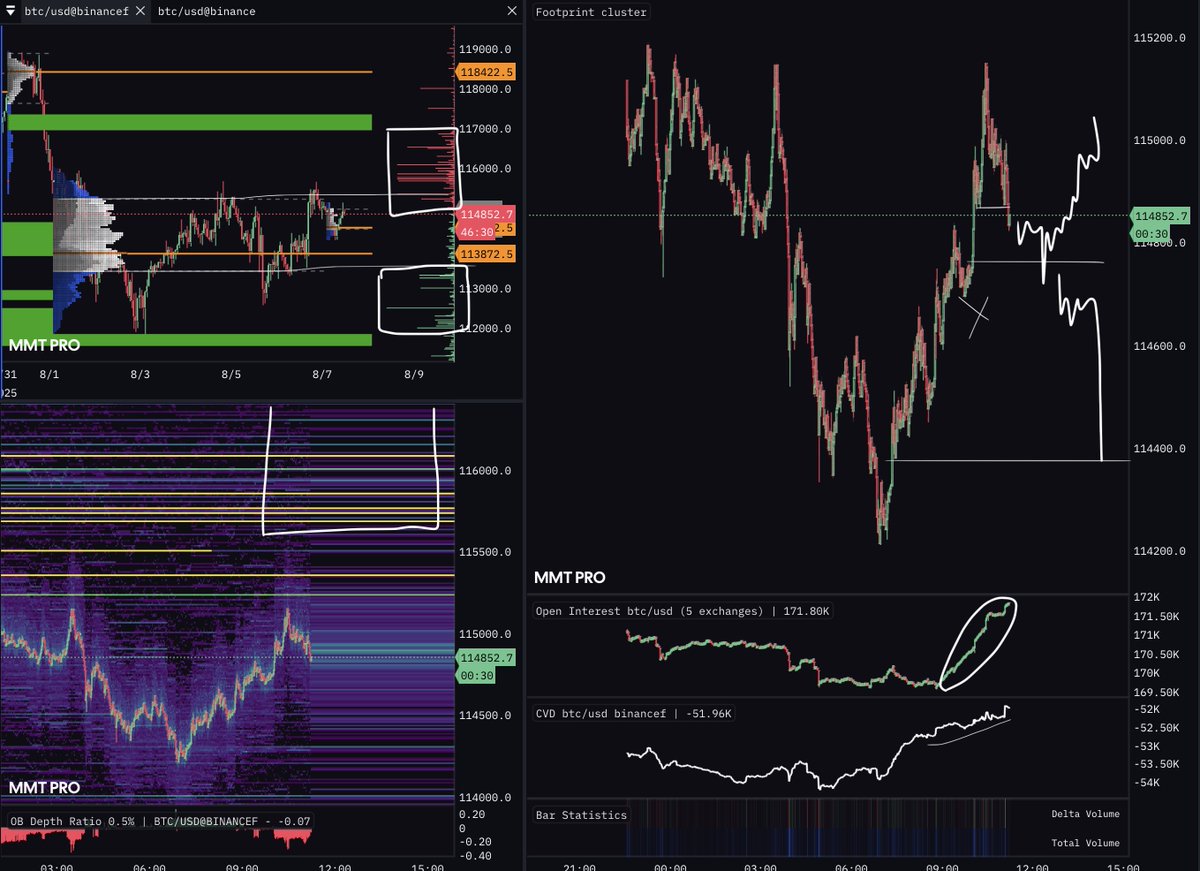Expand the chart layout dropdown arrow
This screenshot has width=1200, height=871.
coord(13,12)
